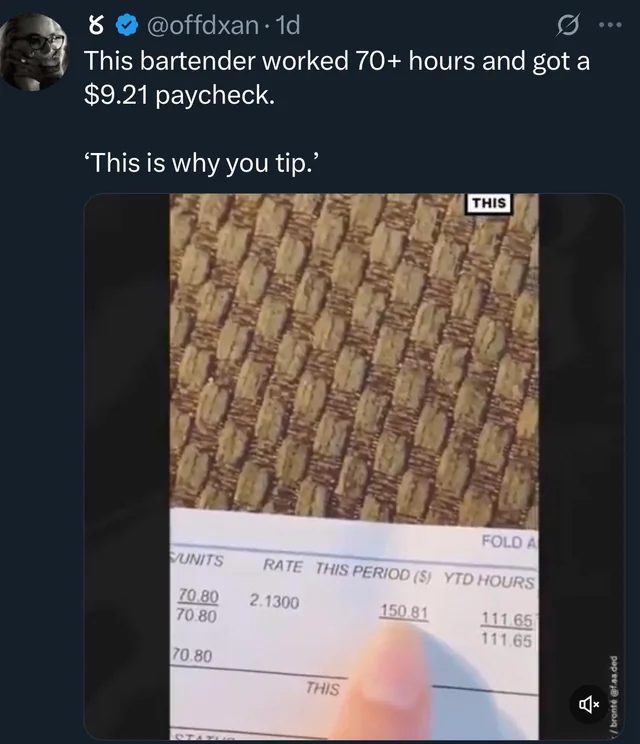Open the post via 1d timestamp
The width and height of the screenshot is (640, 744).
pyautogui.click(x=288, y=25)
